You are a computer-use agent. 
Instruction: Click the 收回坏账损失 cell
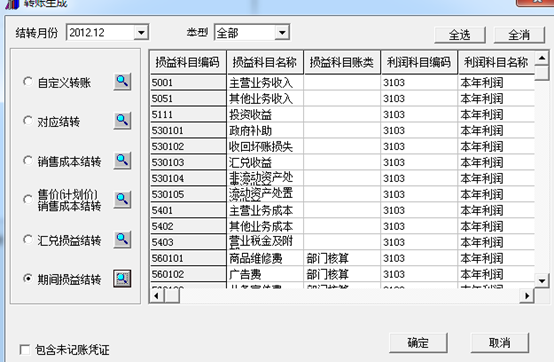[265, 146]
